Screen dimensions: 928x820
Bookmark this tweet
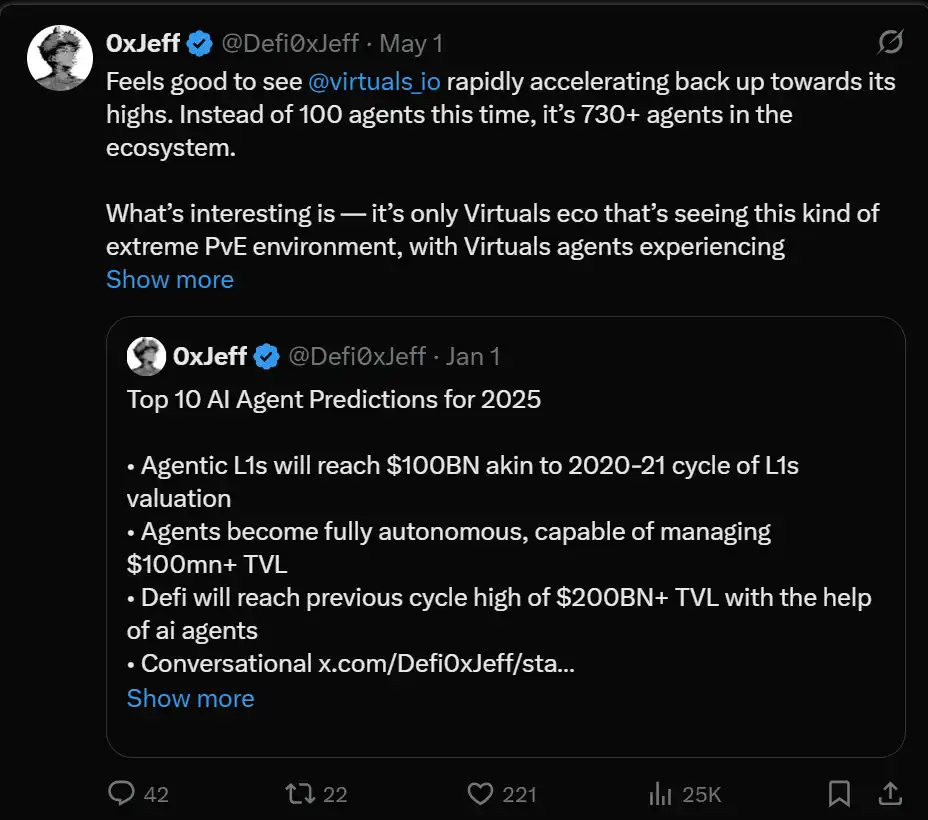point(839,794)
